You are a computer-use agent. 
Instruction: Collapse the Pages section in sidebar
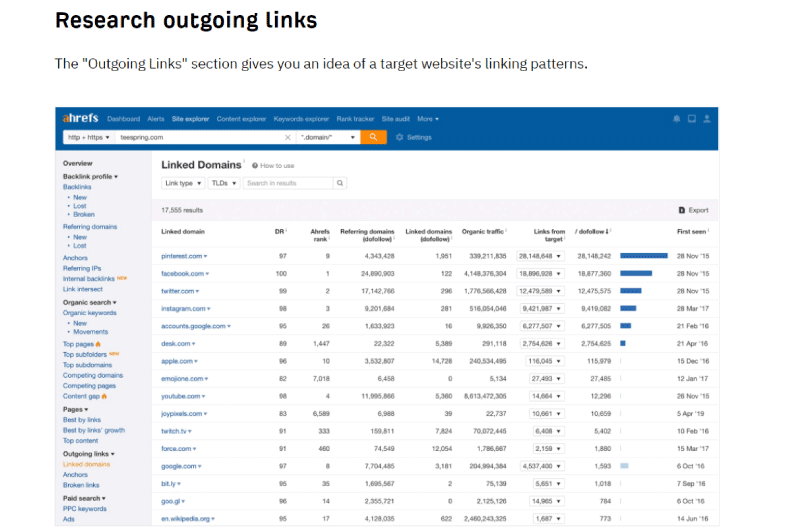76,410
